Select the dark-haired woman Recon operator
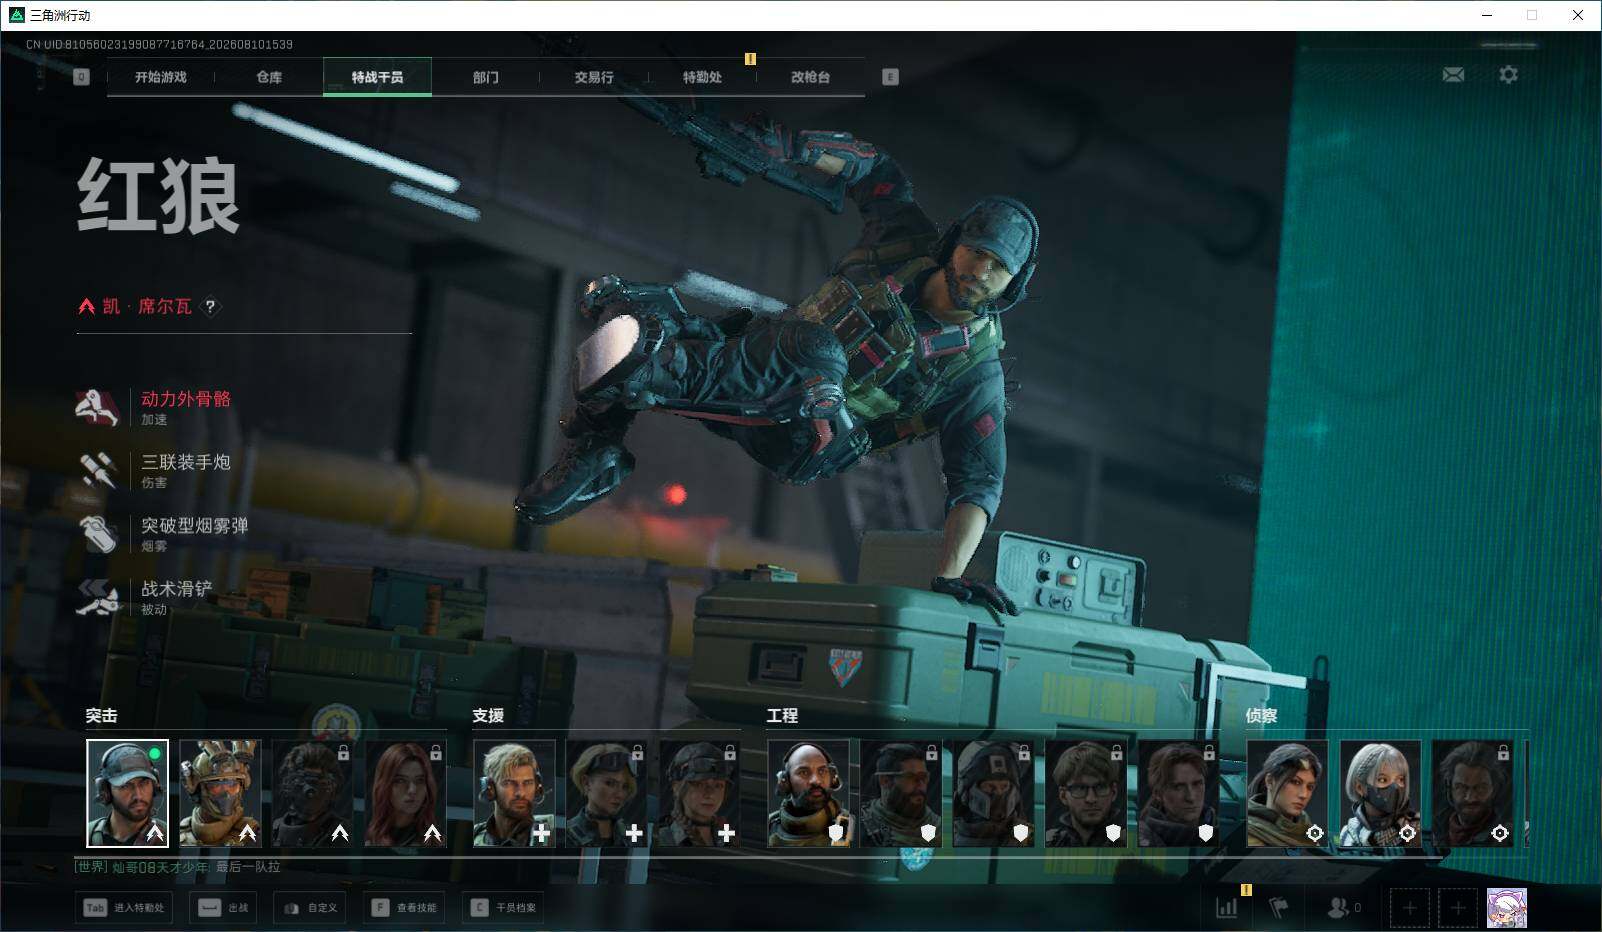 [x=1287, y=793]
